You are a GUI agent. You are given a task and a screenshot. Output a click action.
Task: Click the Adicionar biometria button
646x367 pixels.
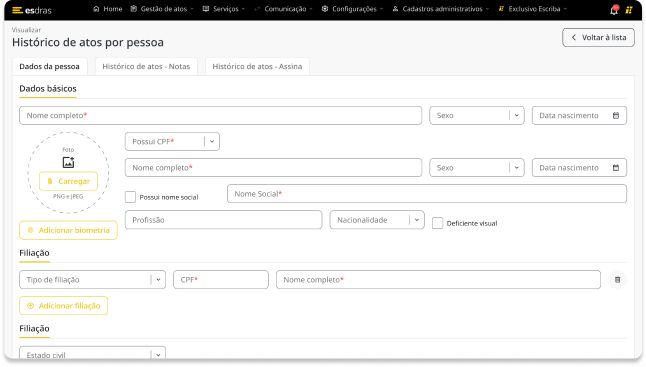point(68,230)
